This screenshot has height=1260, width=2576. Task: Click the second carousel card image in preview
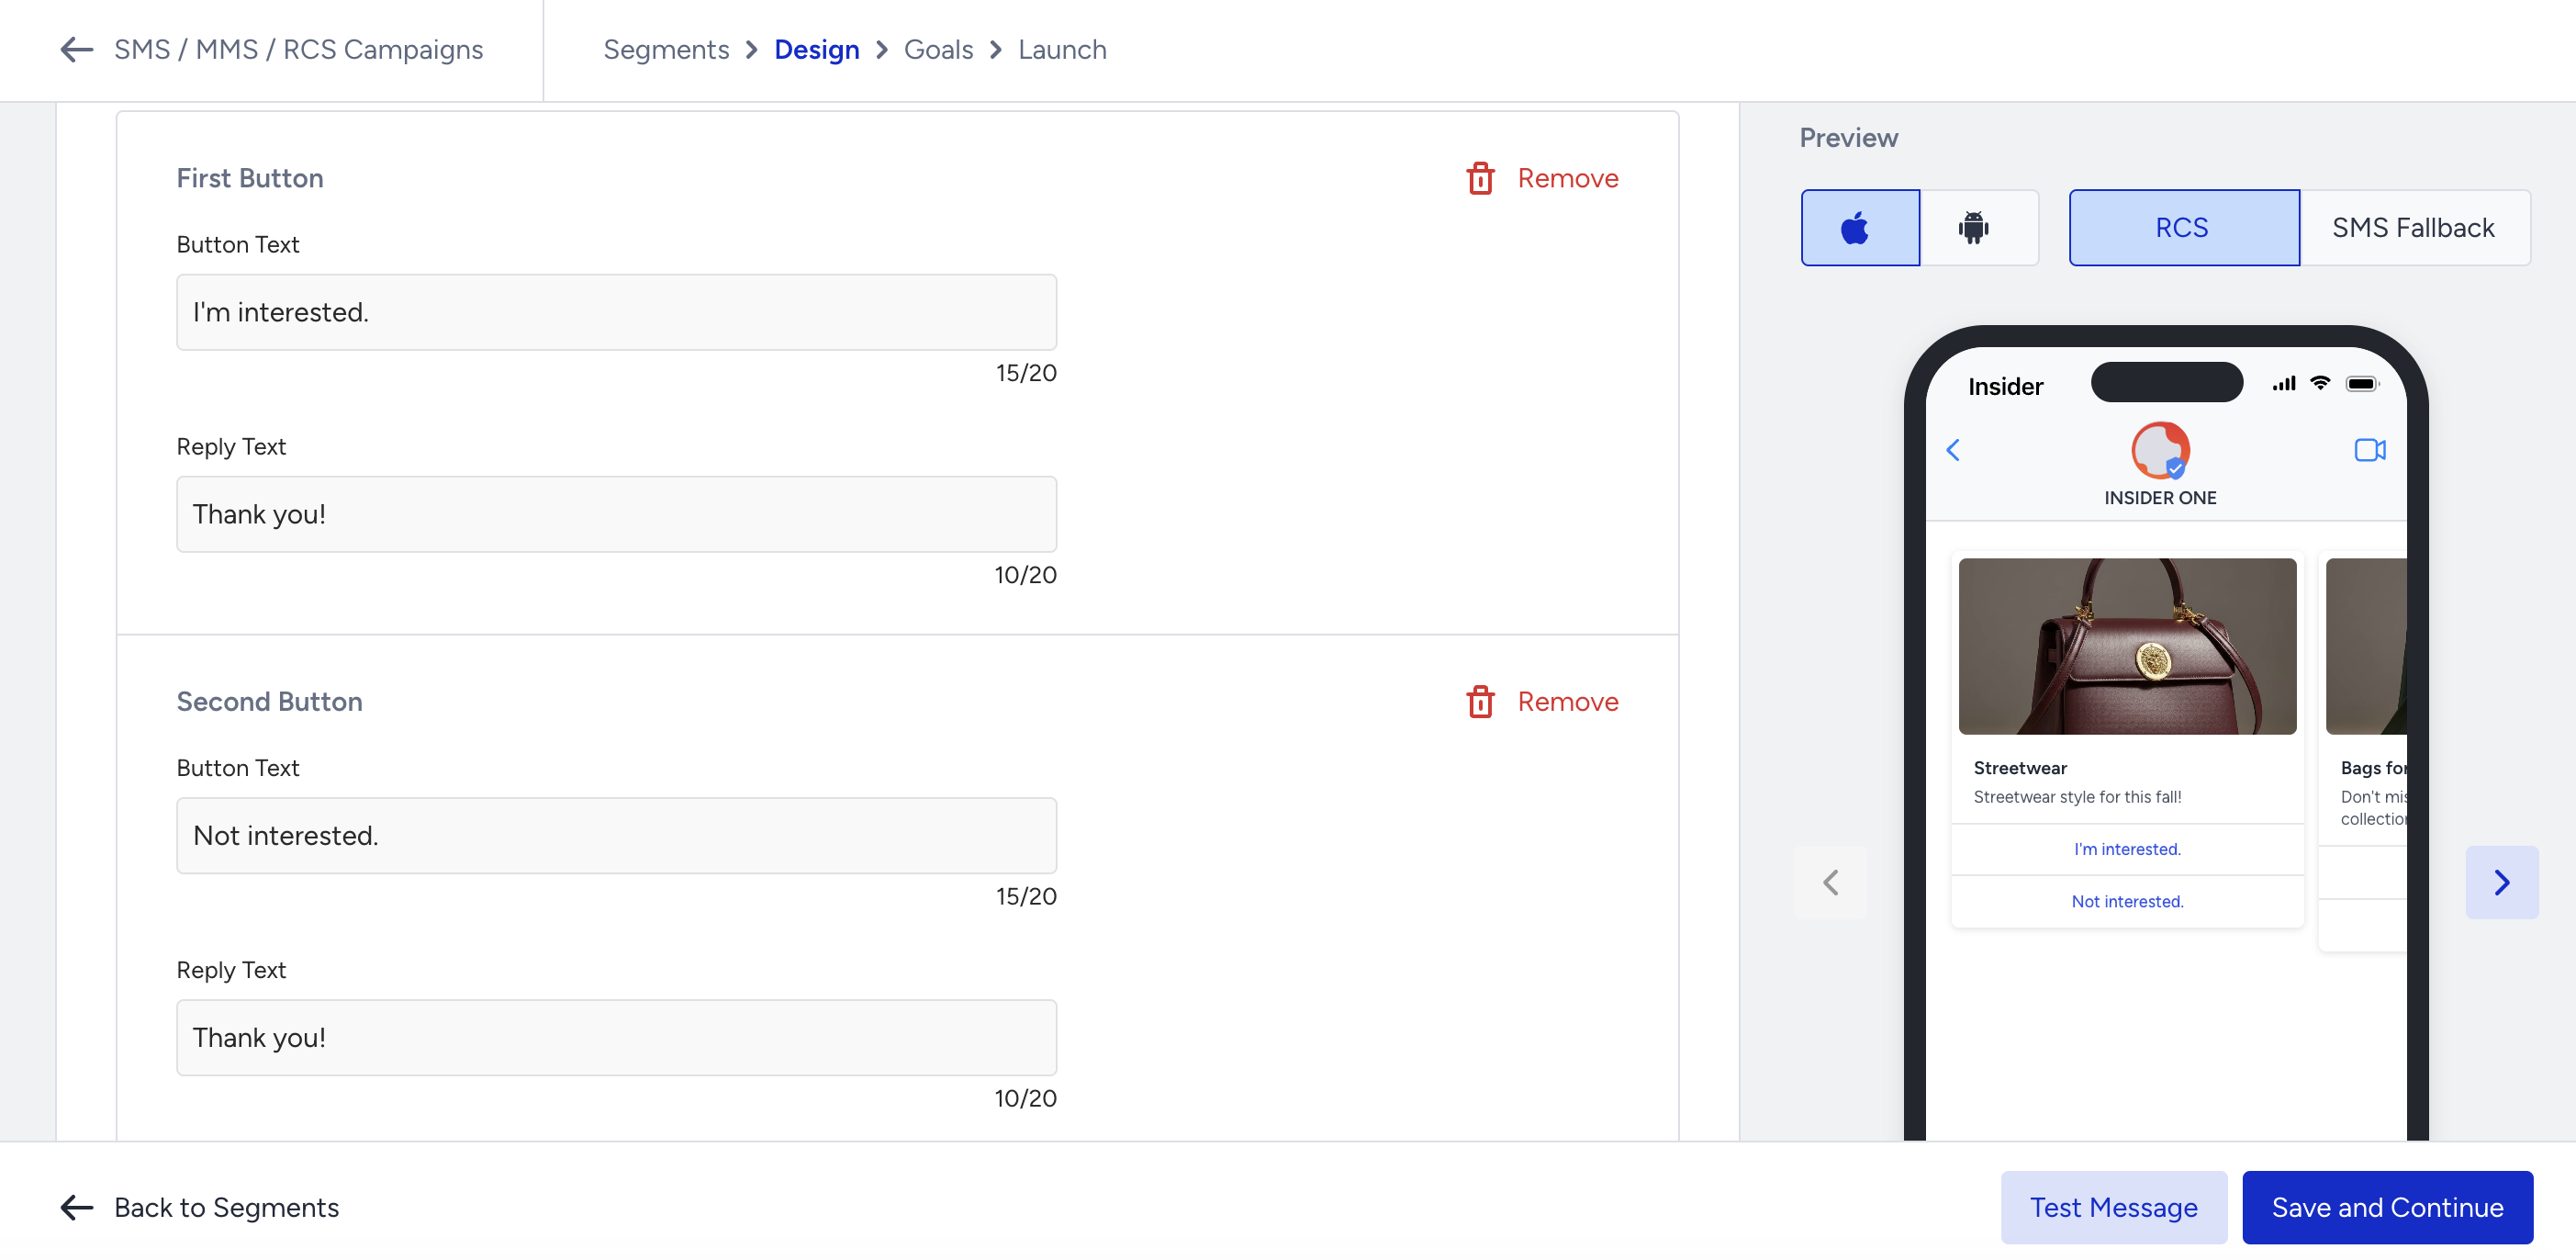click(2366, 646)
